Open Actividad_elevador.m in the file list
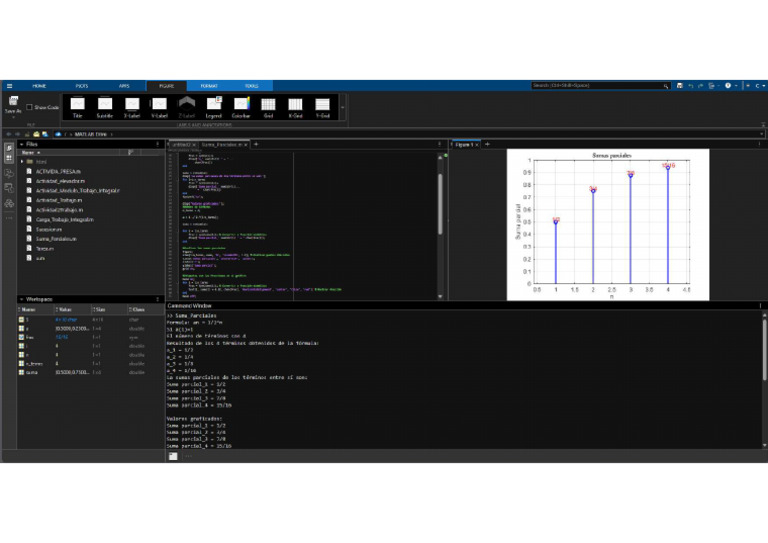Image resolution: width=768 pixels, height=543 pixels. (58, 181)
